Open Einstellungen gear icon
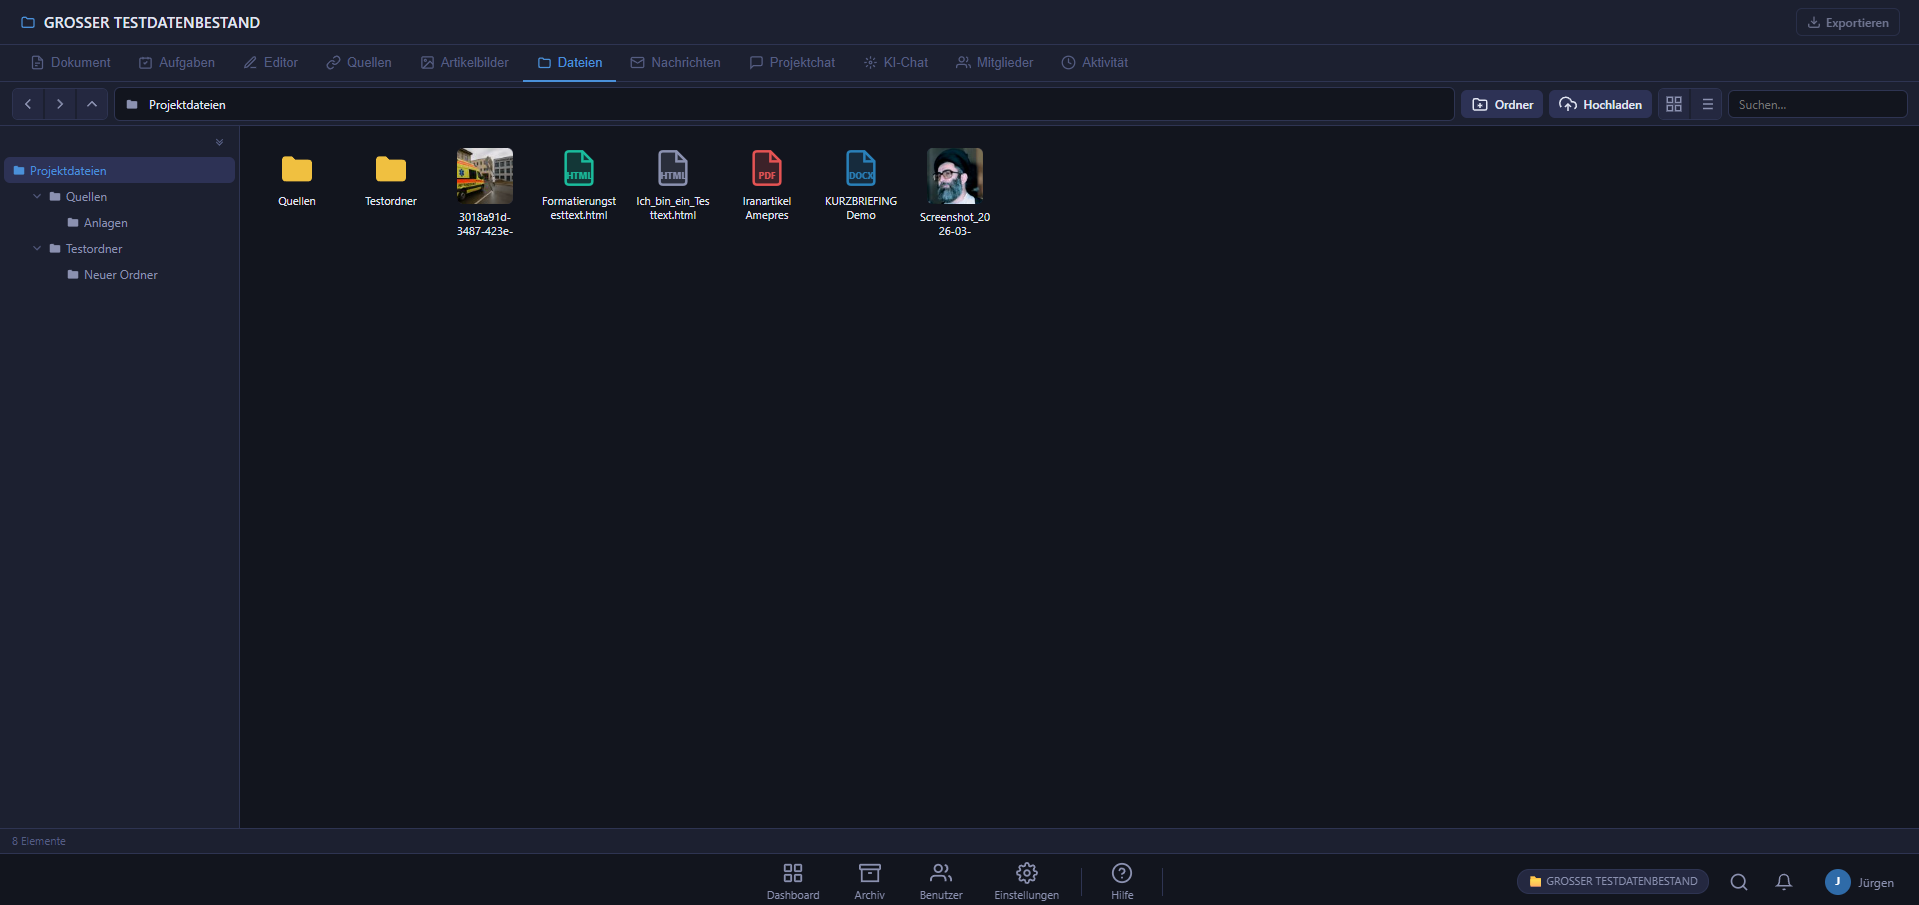The width and height of the screenshot is (1919, 905). click(x=1026, y=881)
